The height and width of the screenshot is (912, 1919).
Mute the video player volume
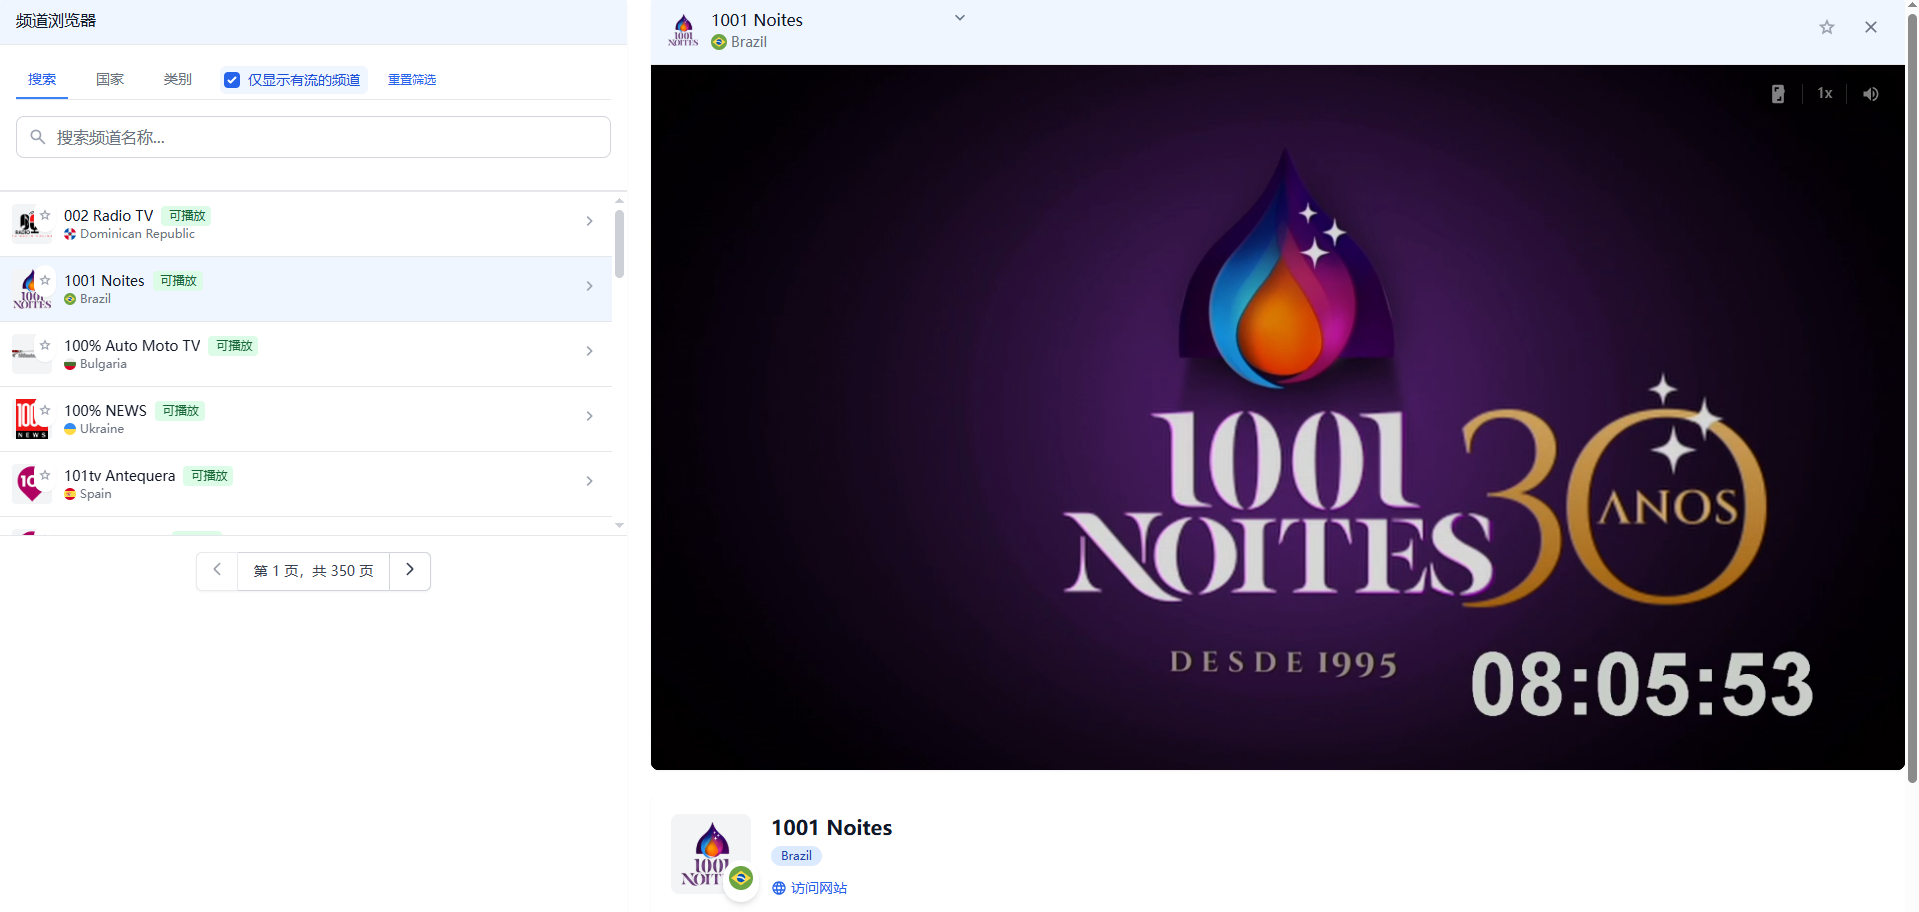1870,94
